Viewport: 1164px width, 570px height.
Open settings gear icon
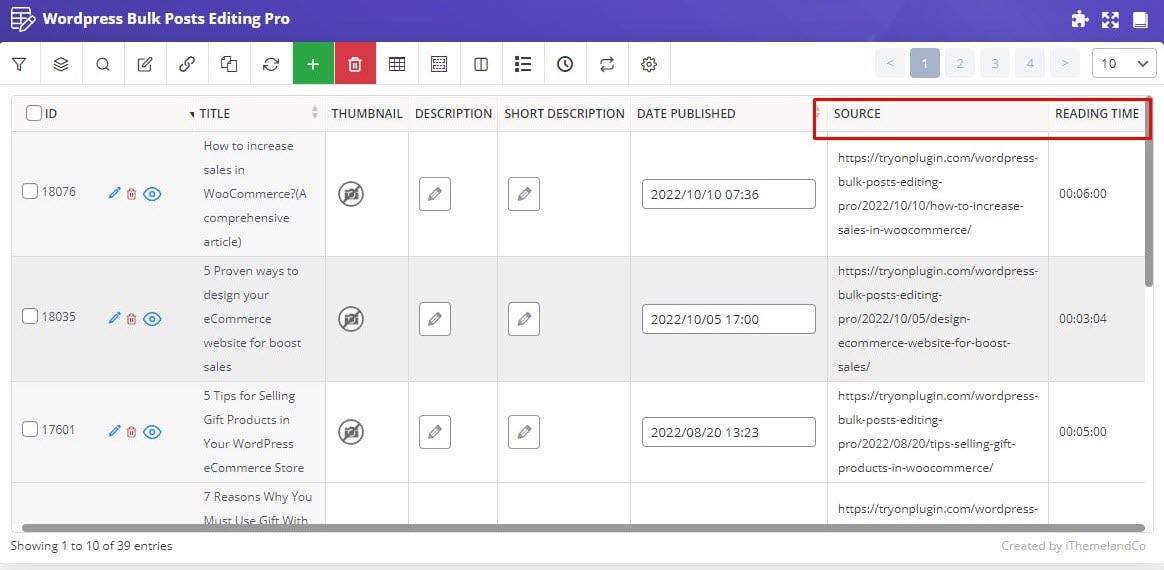point(649,64)
